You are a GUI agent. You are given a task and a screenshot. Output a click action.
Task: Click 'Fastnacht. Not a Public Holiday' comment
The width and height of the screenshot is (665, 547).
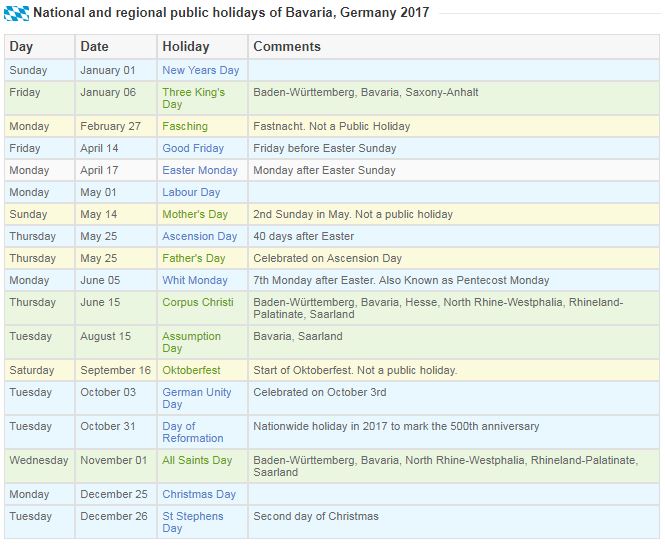tap(332, 126)
